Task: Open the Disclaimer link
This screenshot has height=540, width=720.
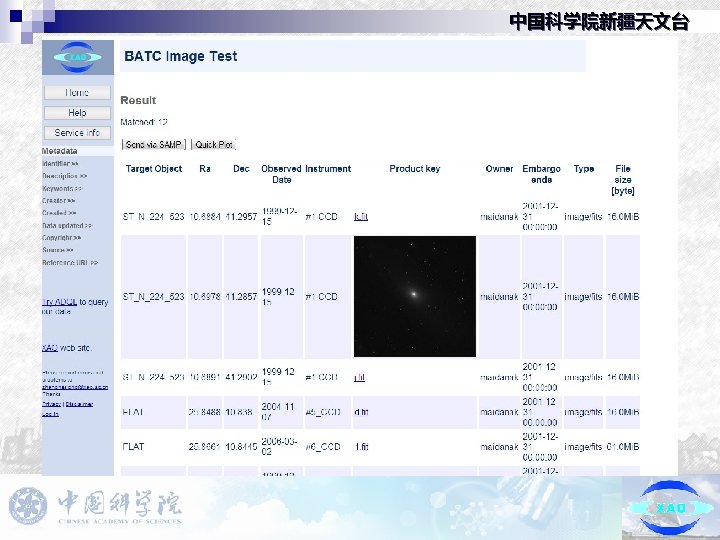Action: (79, 404)
